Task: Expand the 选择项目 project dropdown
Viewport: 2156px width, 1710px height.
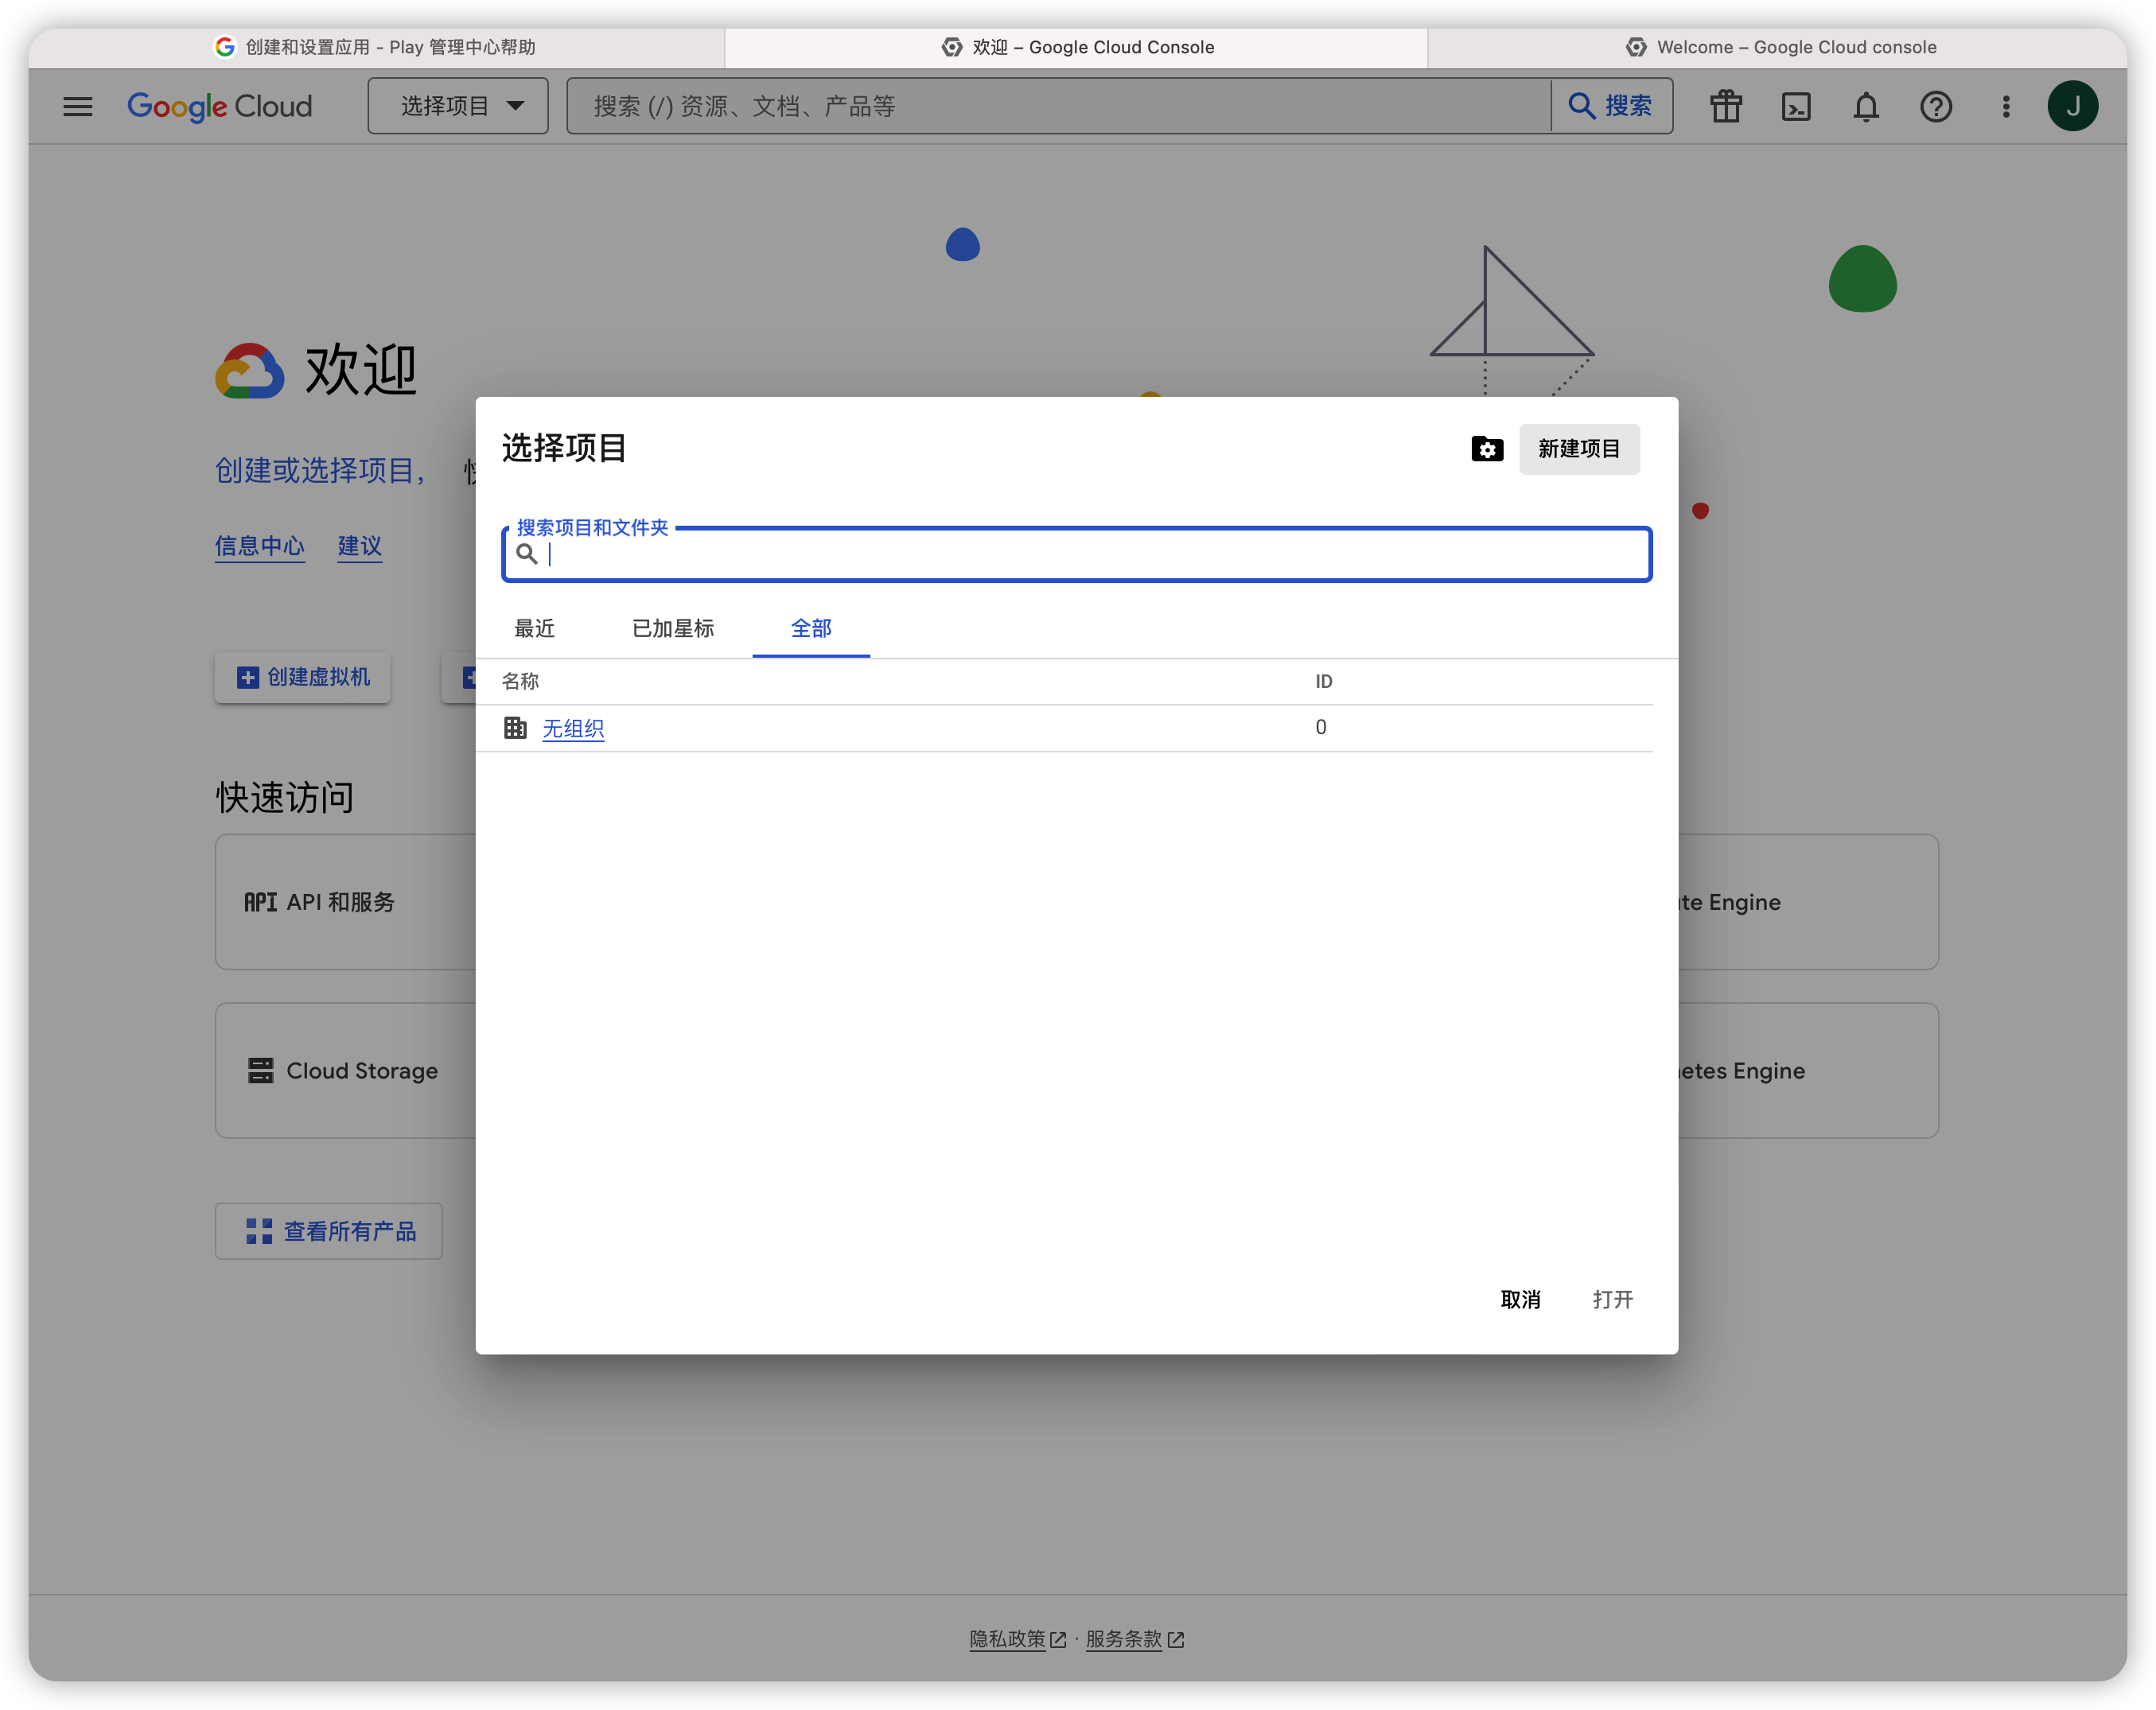Action: click(x=458, y=106)
